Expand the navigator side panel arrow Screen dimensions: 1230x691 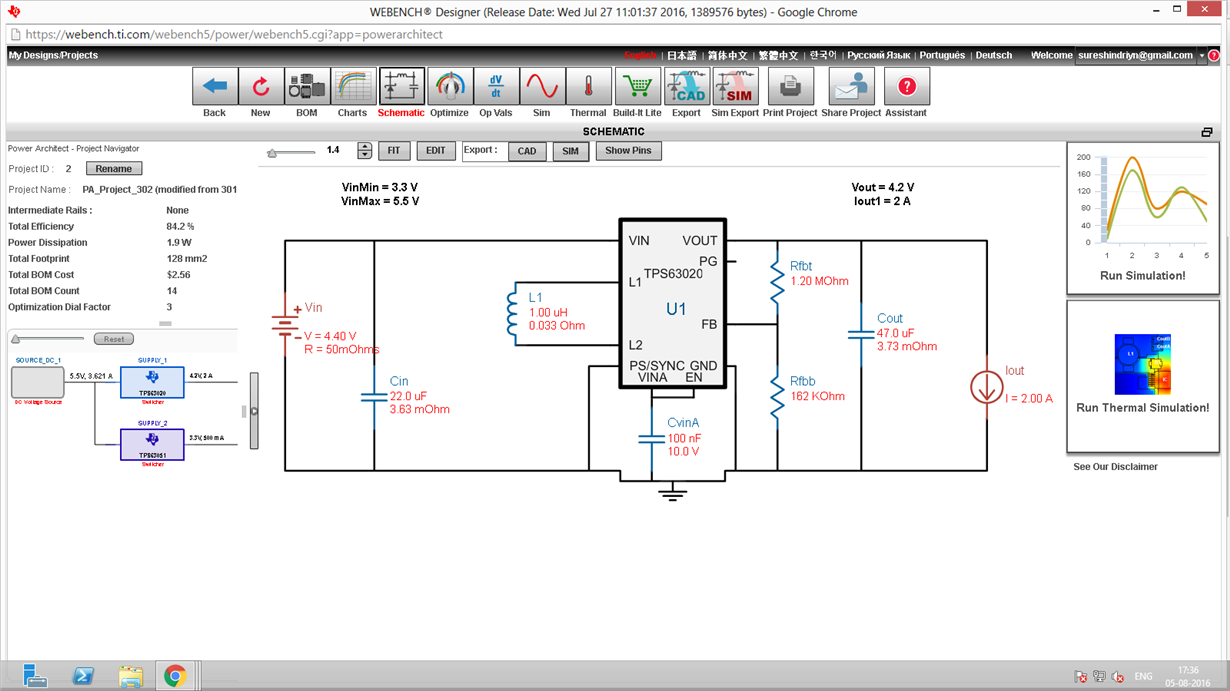tap(254, 410)
